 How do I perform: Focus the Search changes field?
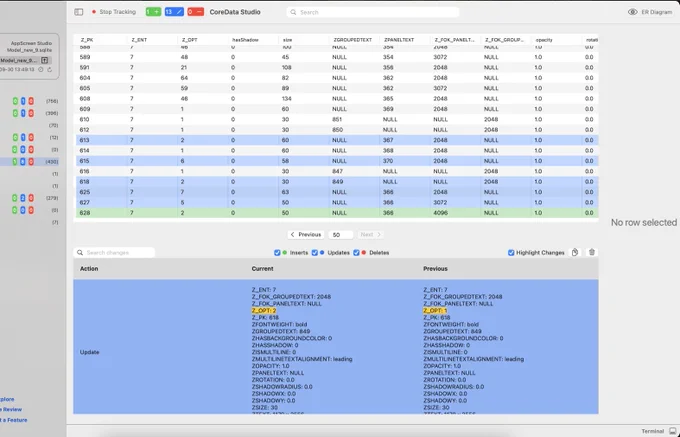click(x=114, y=252)
